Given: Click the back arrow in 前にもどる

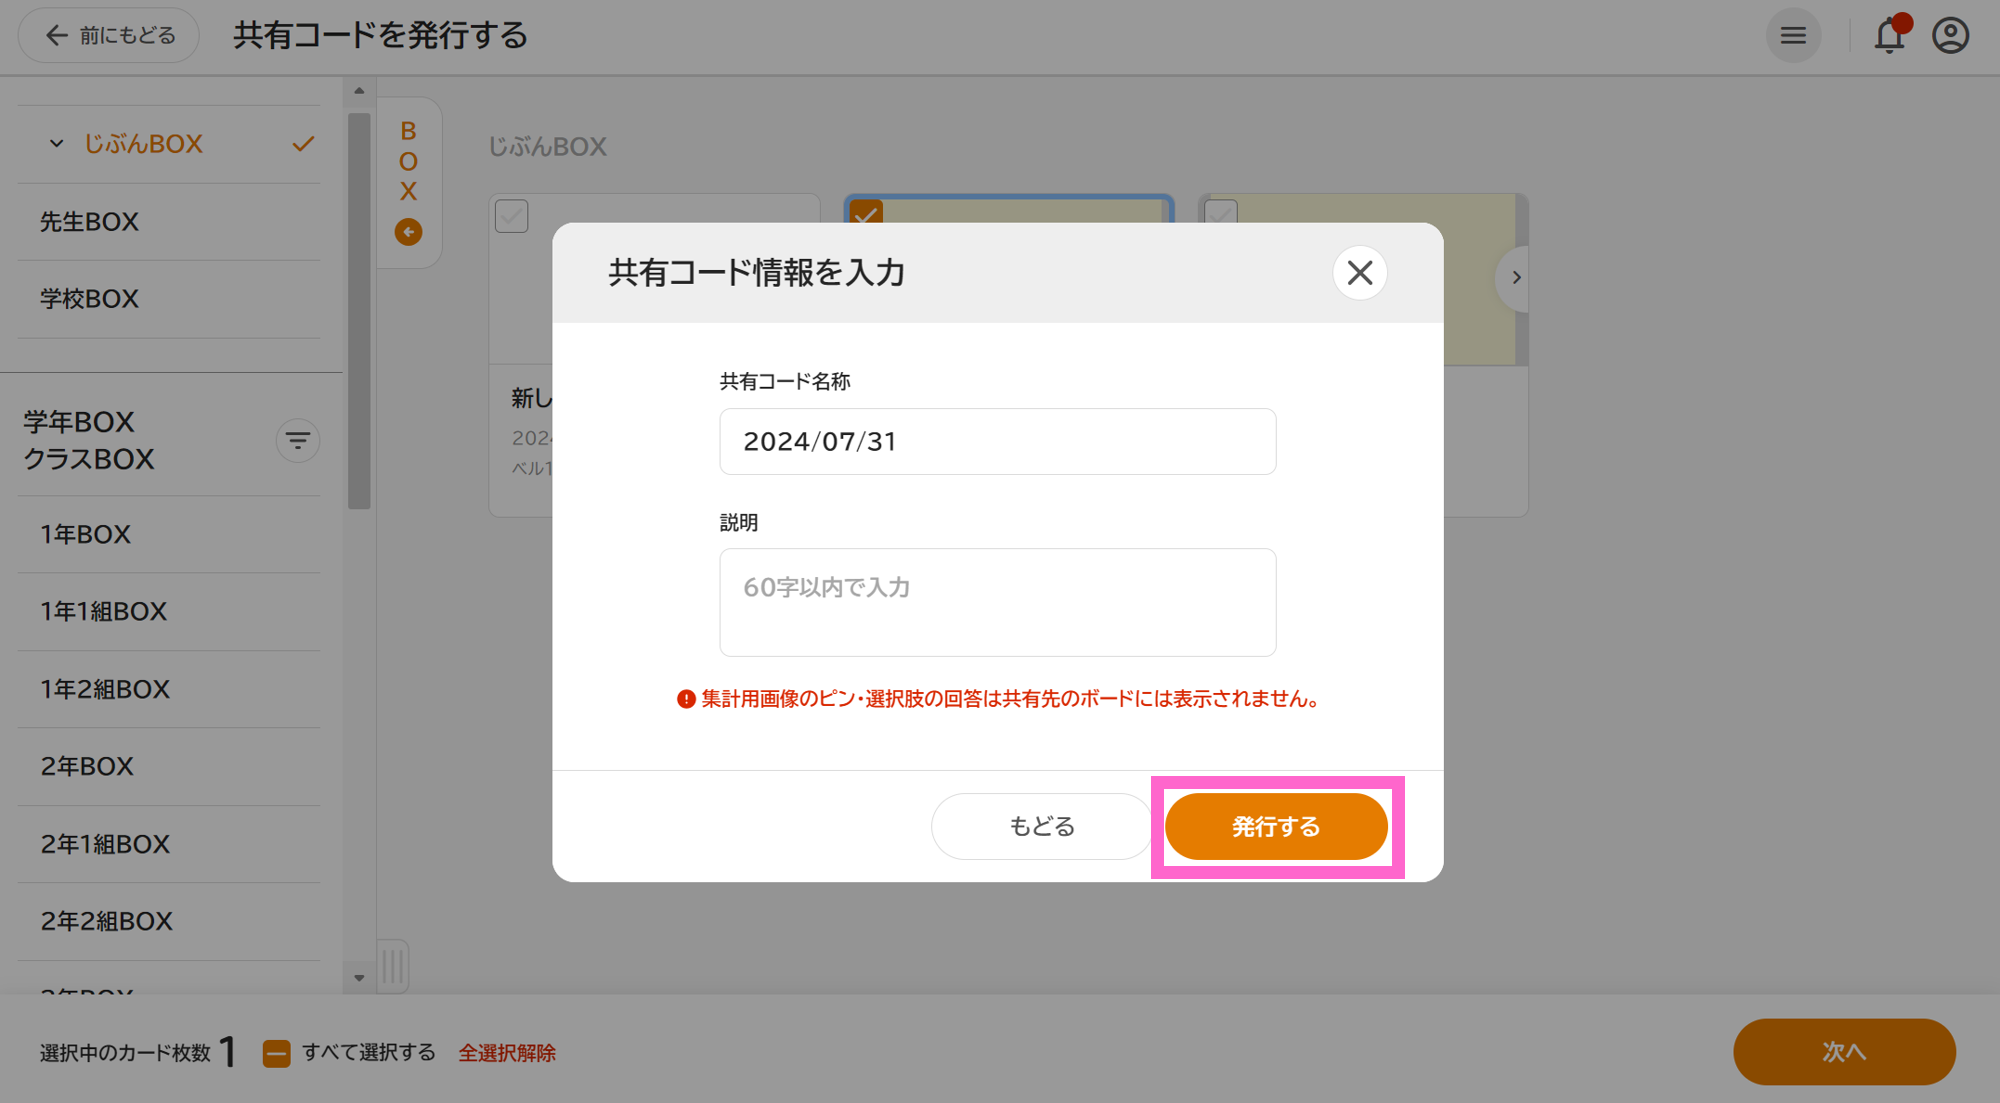Looking at the screenshot, I should [57, 34].
